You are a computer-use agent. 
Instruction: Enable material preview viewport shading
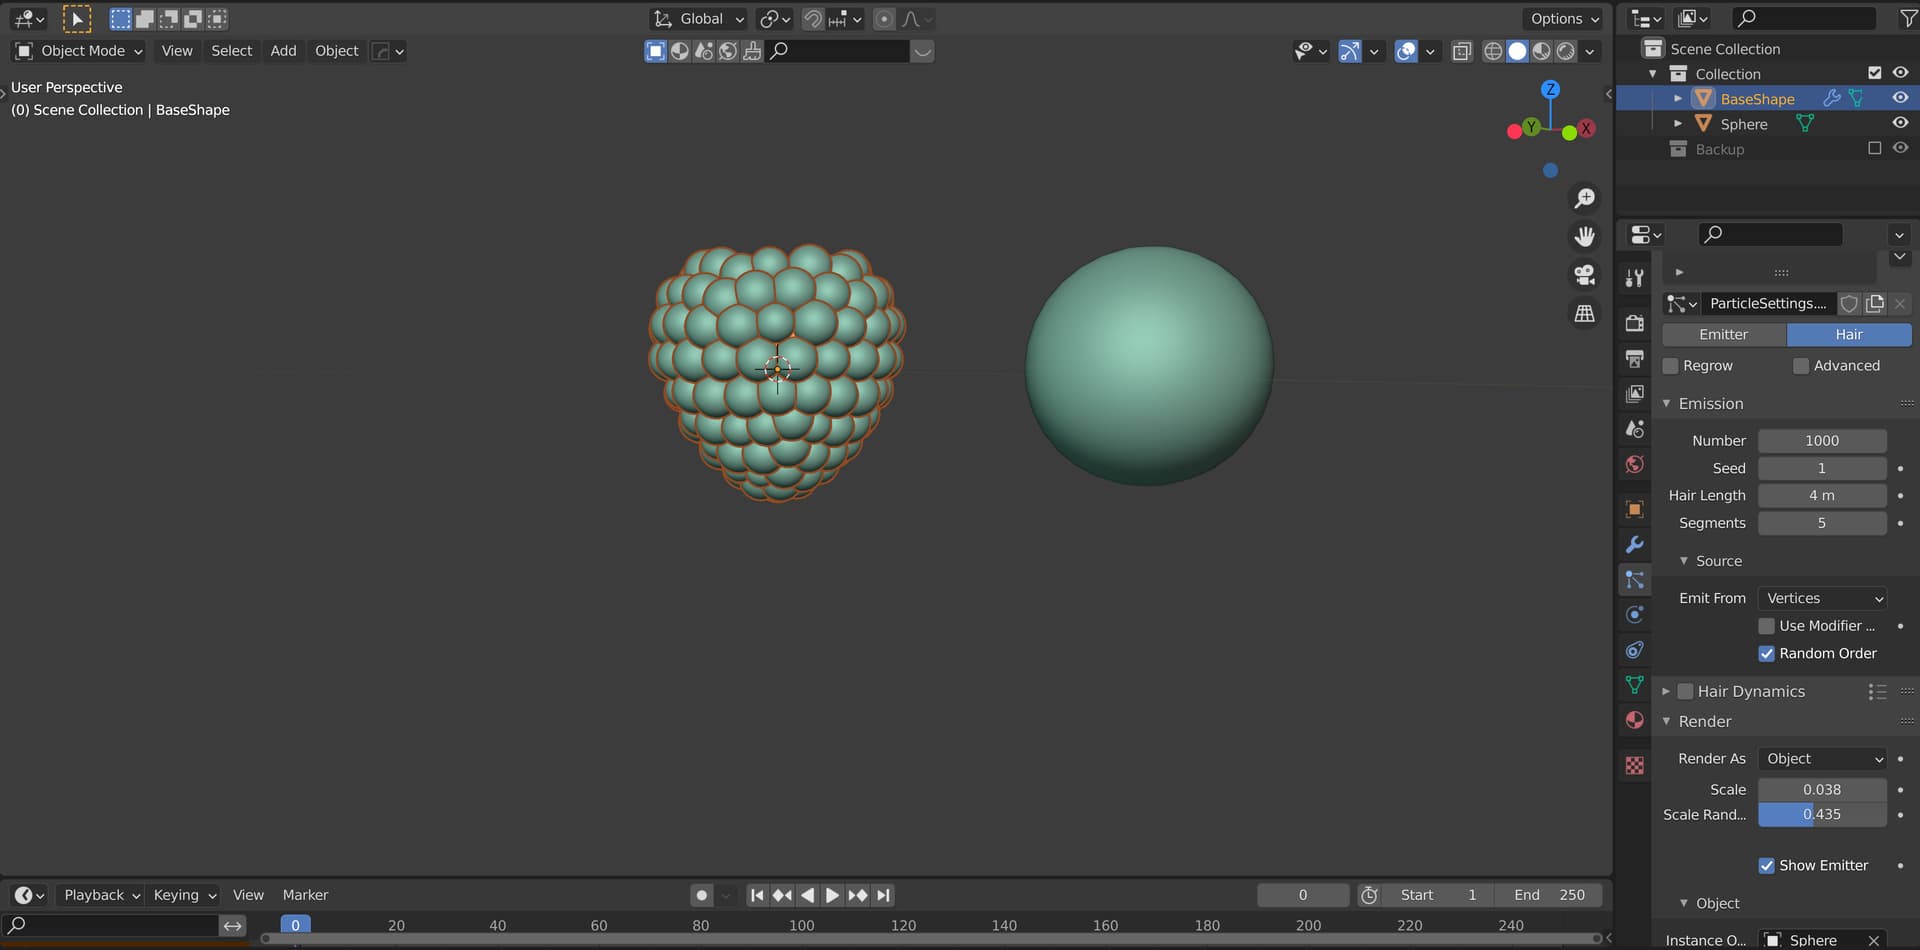point(1540,51)
